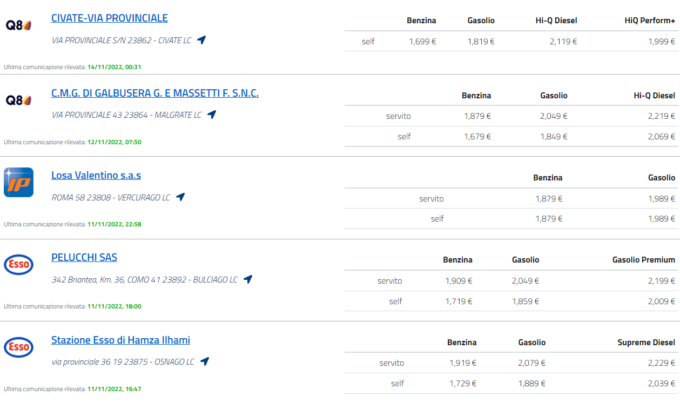Open navigation arrow next to Osnago LC address
Viewport: 680px width, 403px height.
click(205, 361)
